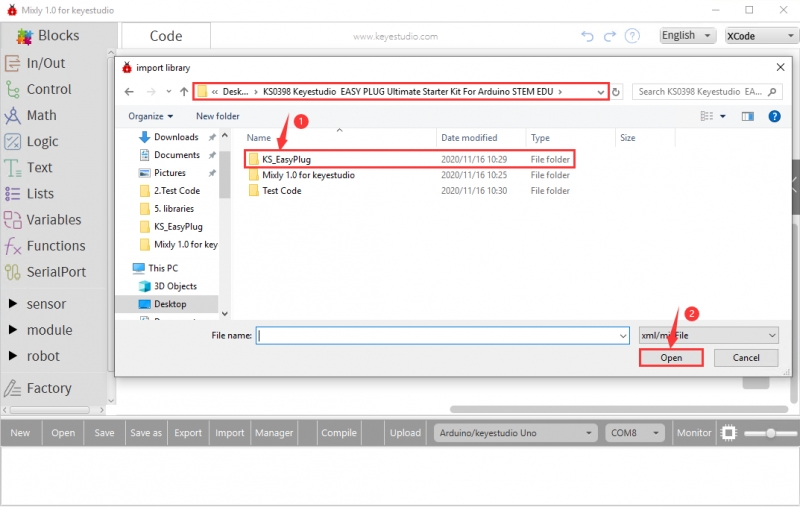Open the serial Monitor
800x507 pixels.
(x=694, y=433)
